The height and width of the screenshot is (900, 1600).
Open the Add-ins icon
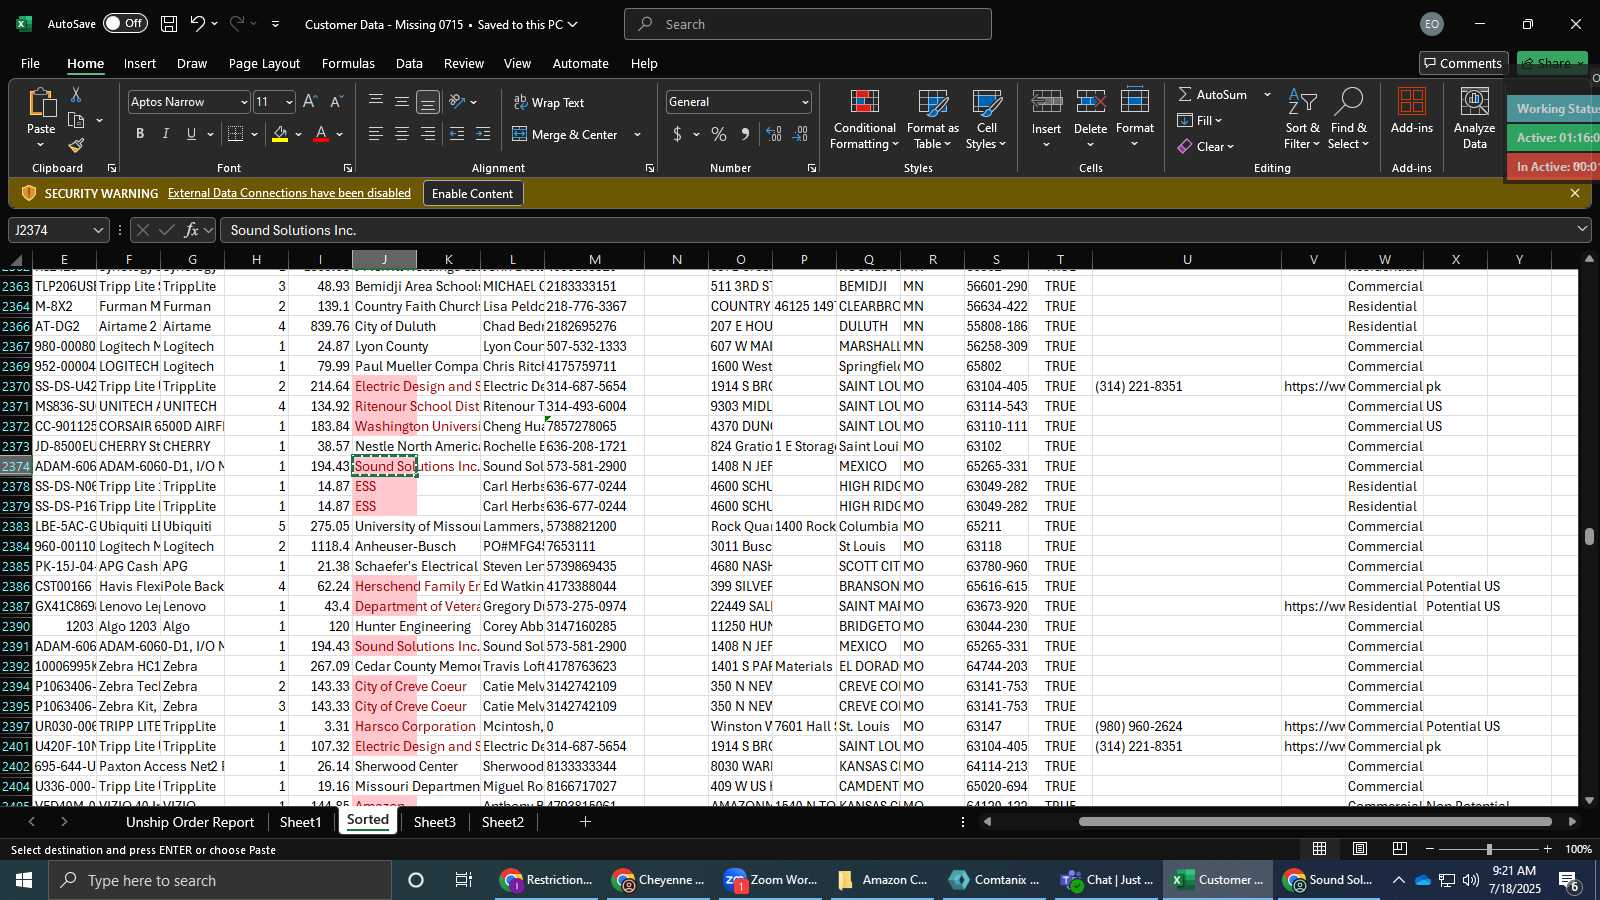[x=1412, y=102]
